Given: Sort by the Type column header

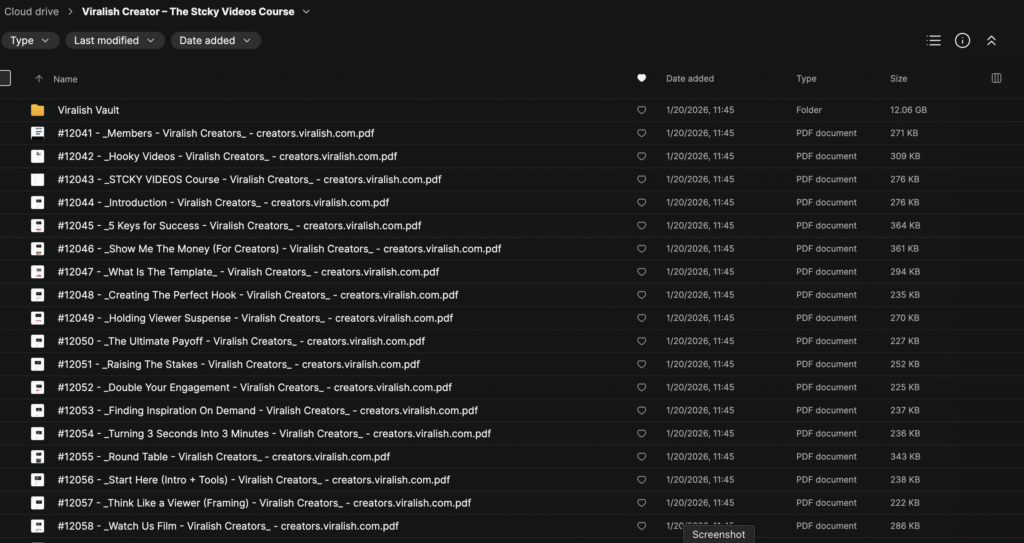Looking at the screenshot, I should (x=806, y=78).
